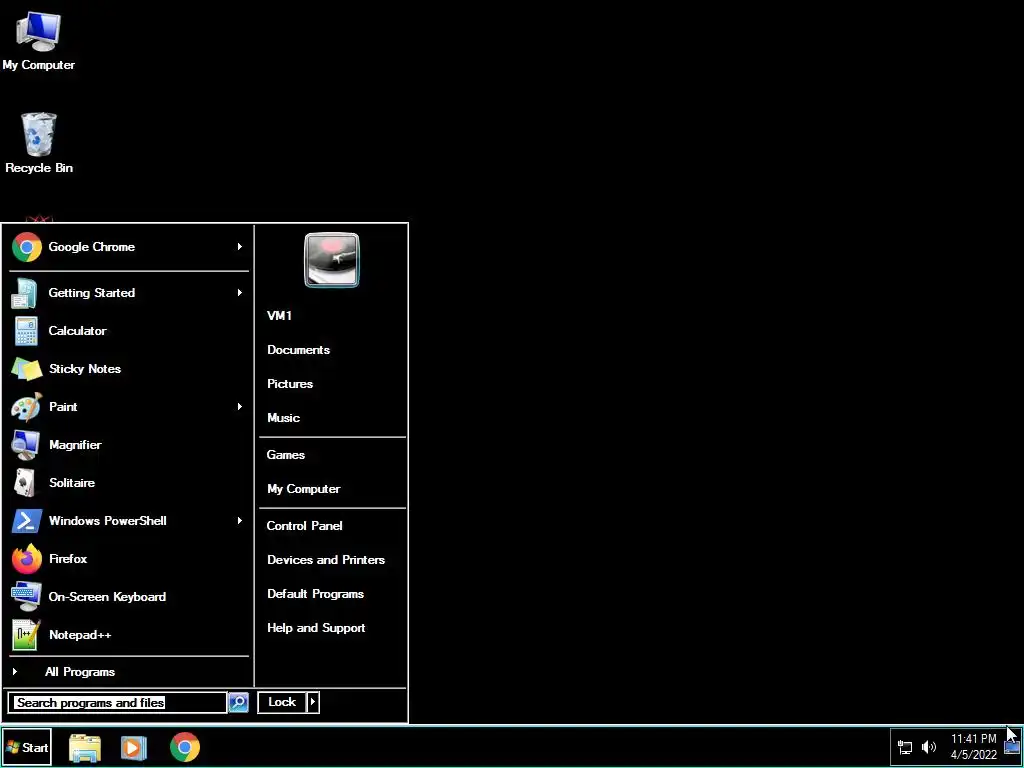This screenshot has height=768, width=1024.
Task: Expand Windows PowerShell submenu arrow
Action: [240, 520]
